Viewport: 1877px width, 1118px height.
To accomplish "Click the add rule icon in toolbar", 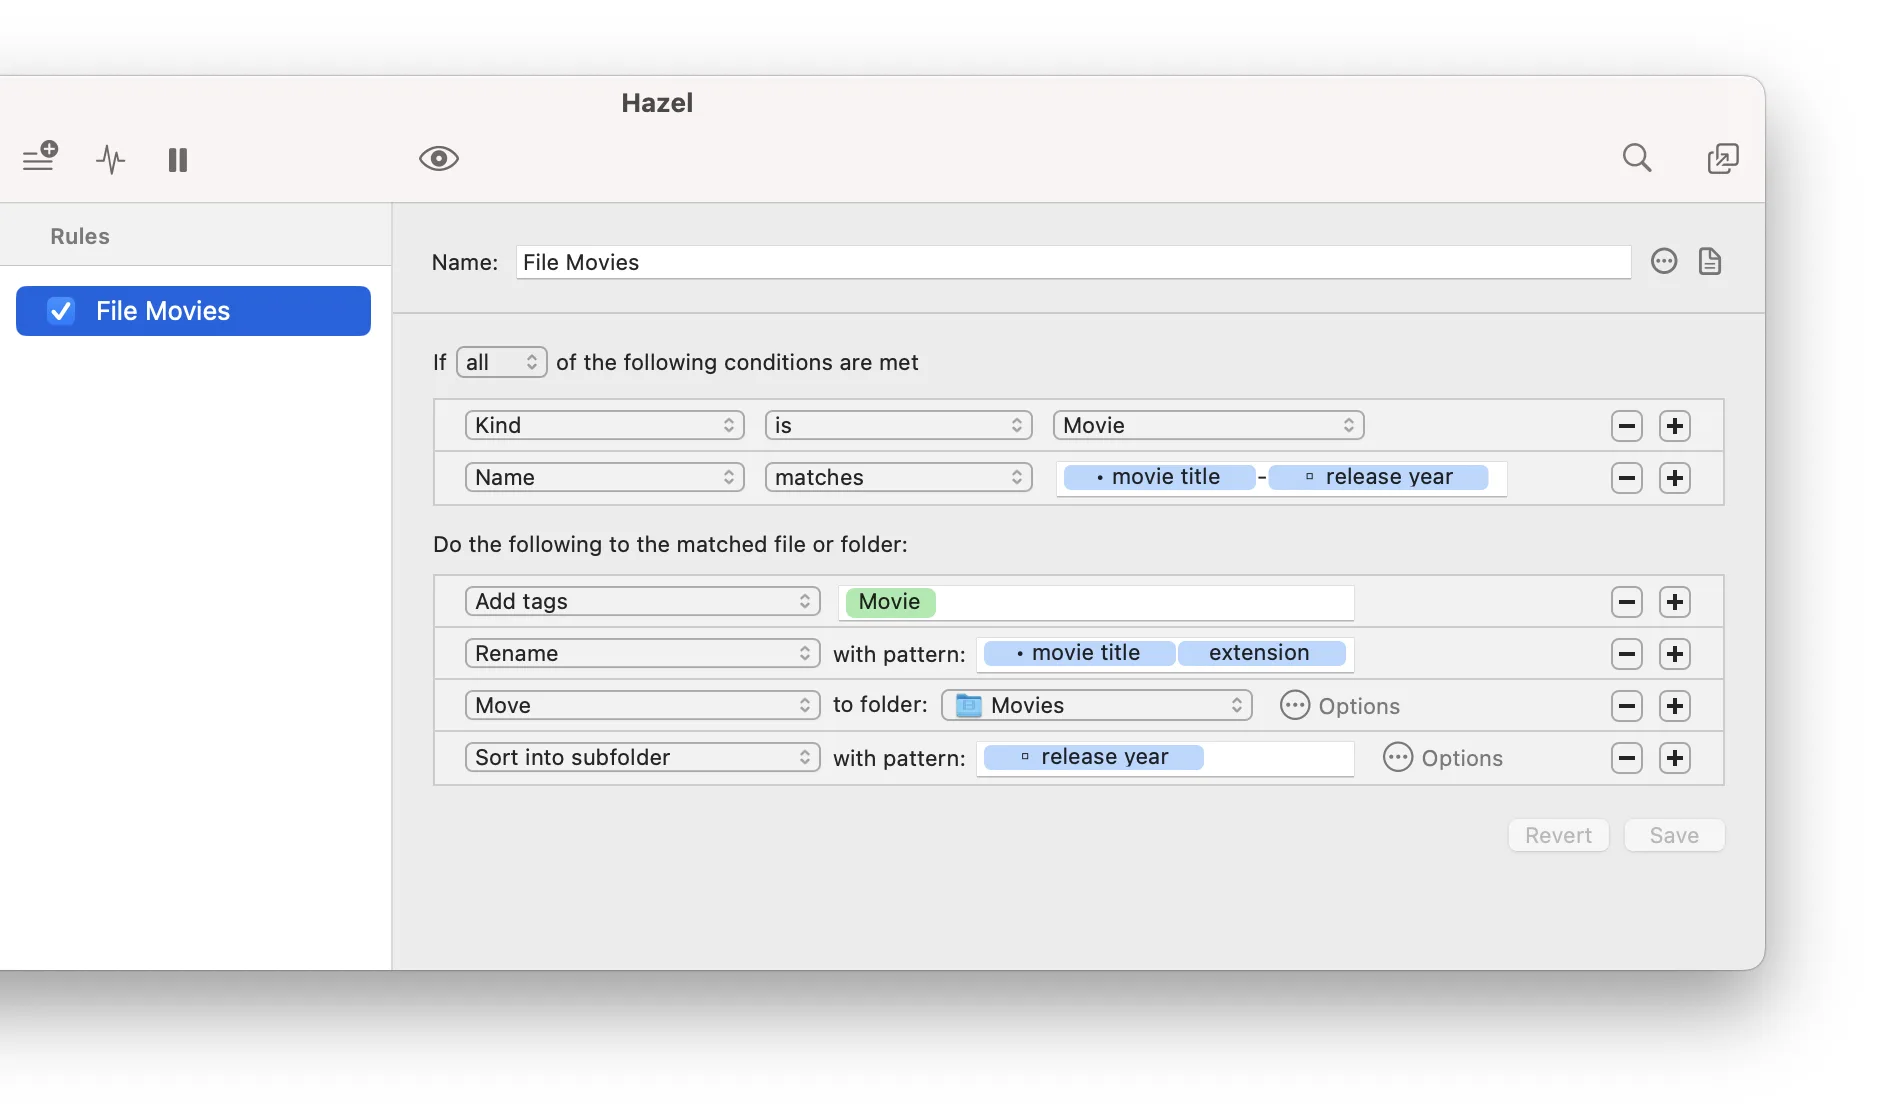I will click(40, 157).
